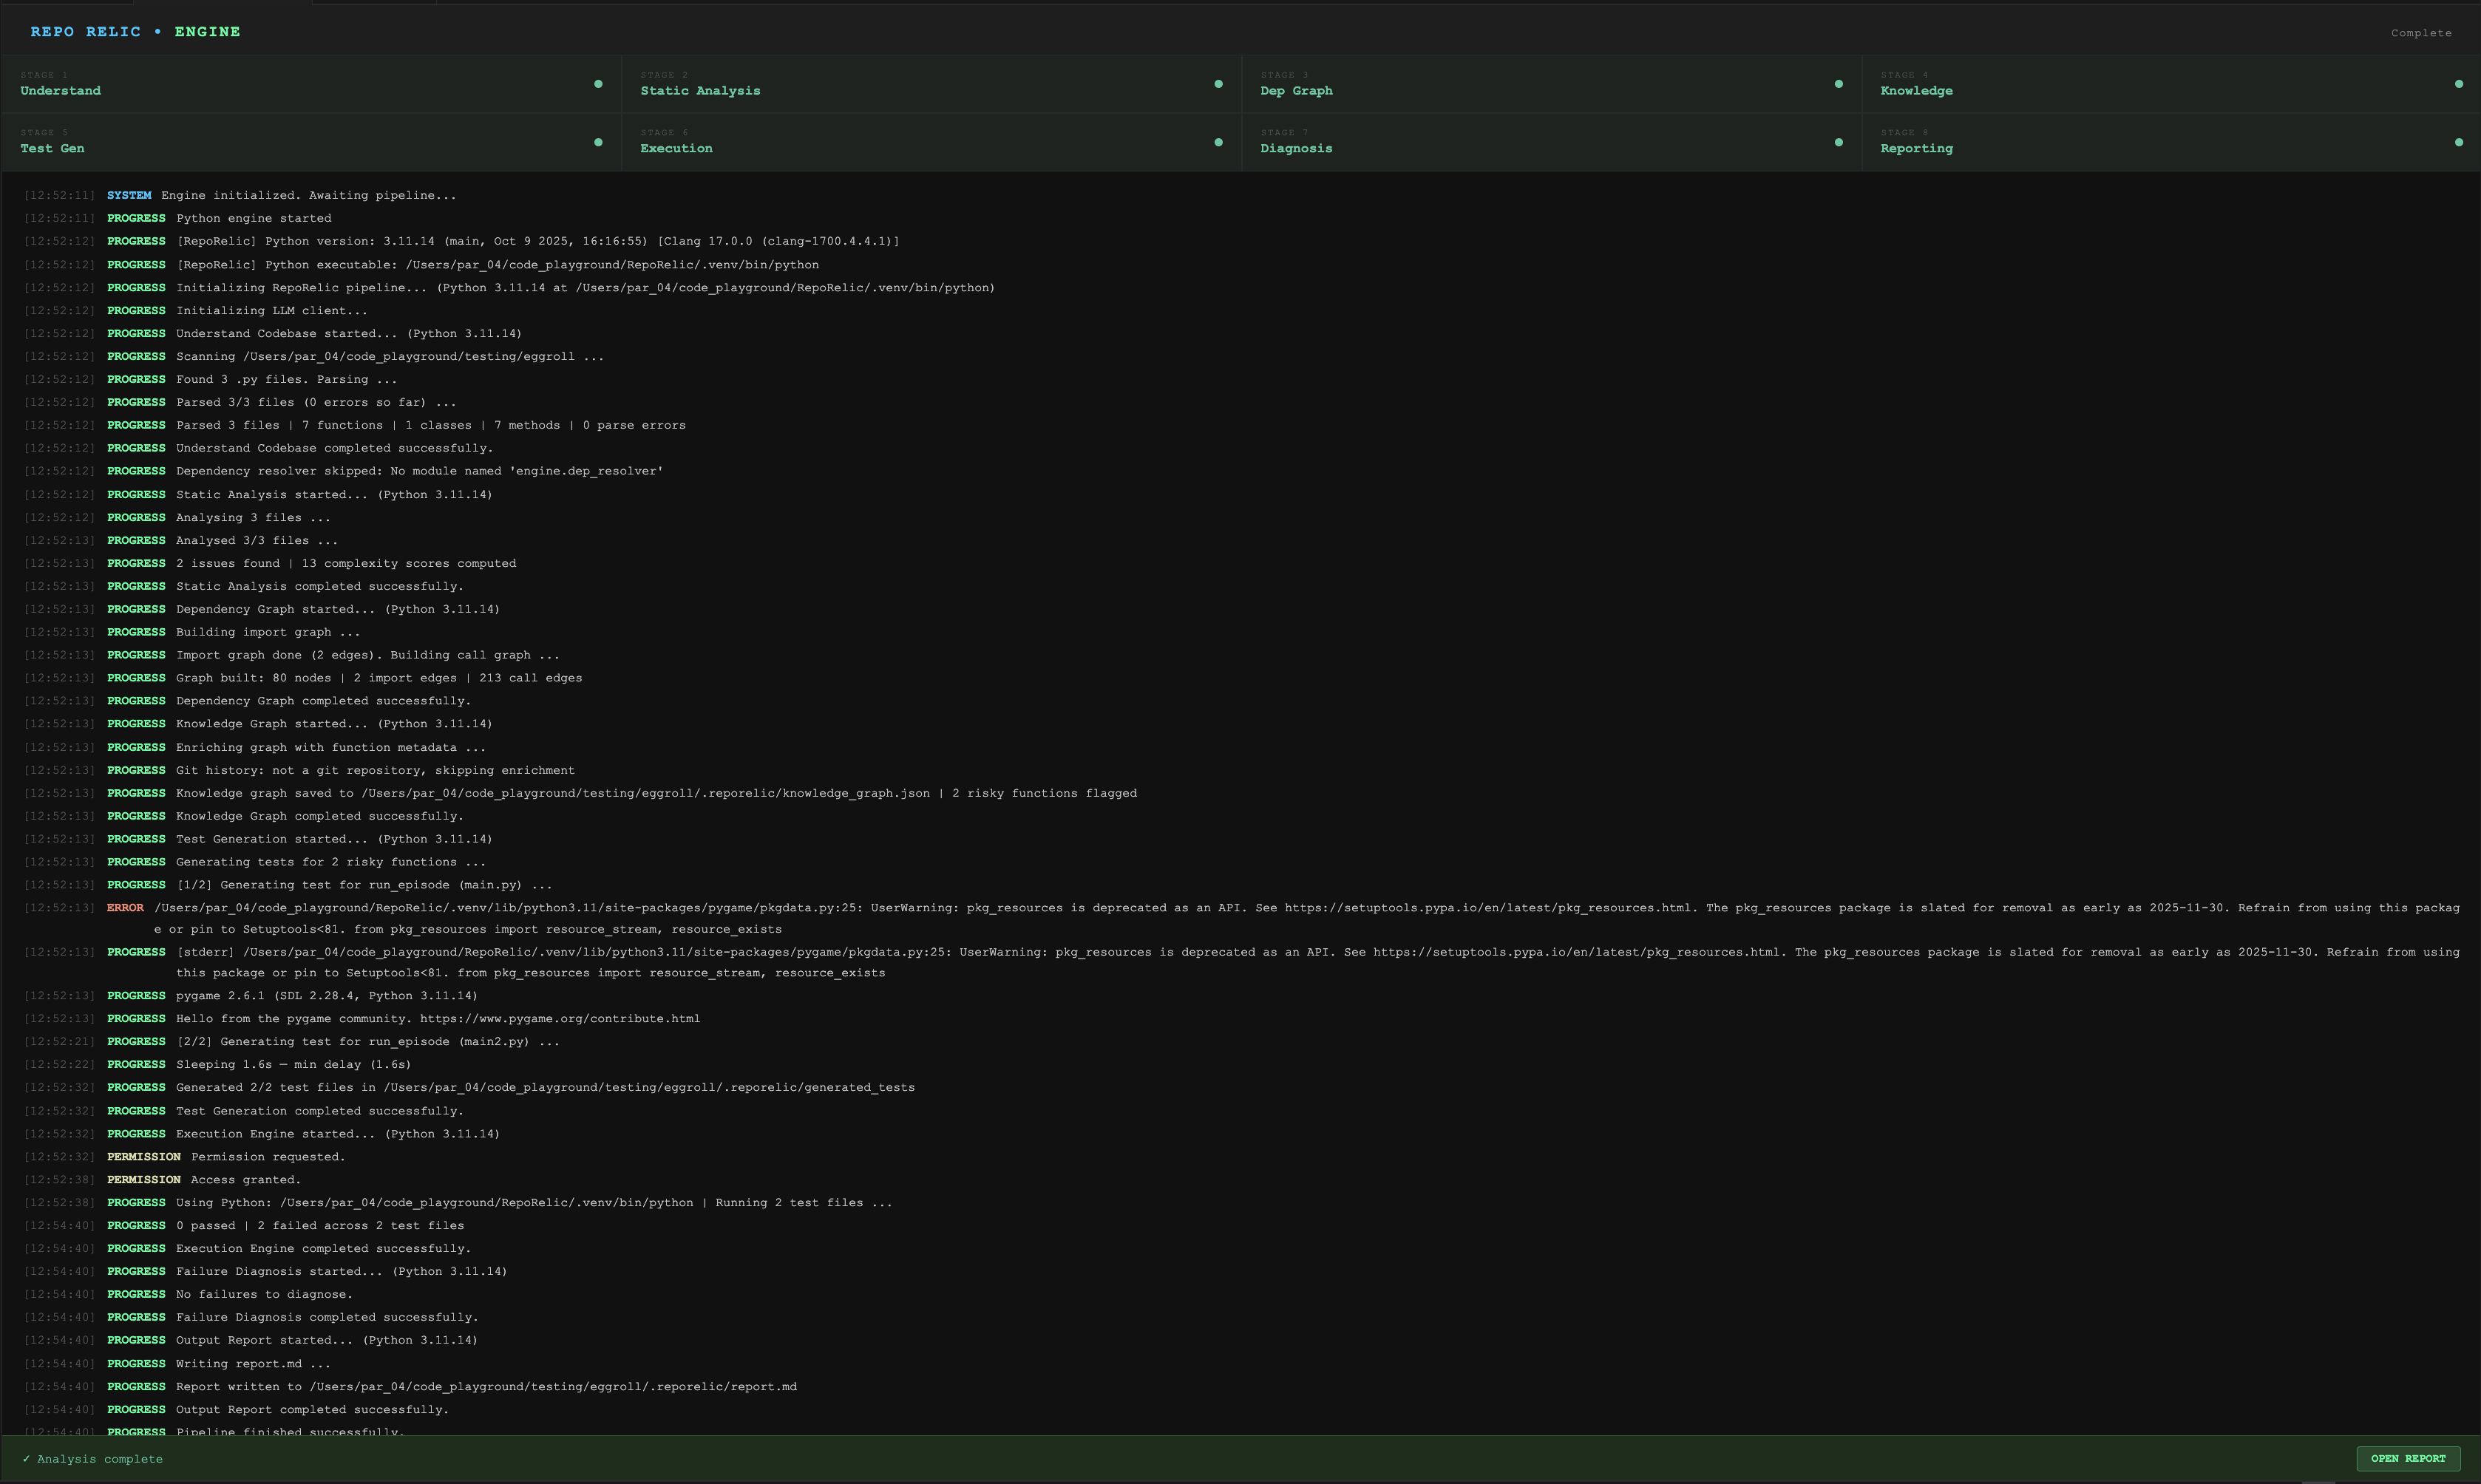
Task: Select the Stage 2 Static Analysis card
Action: tap(931, 84)
